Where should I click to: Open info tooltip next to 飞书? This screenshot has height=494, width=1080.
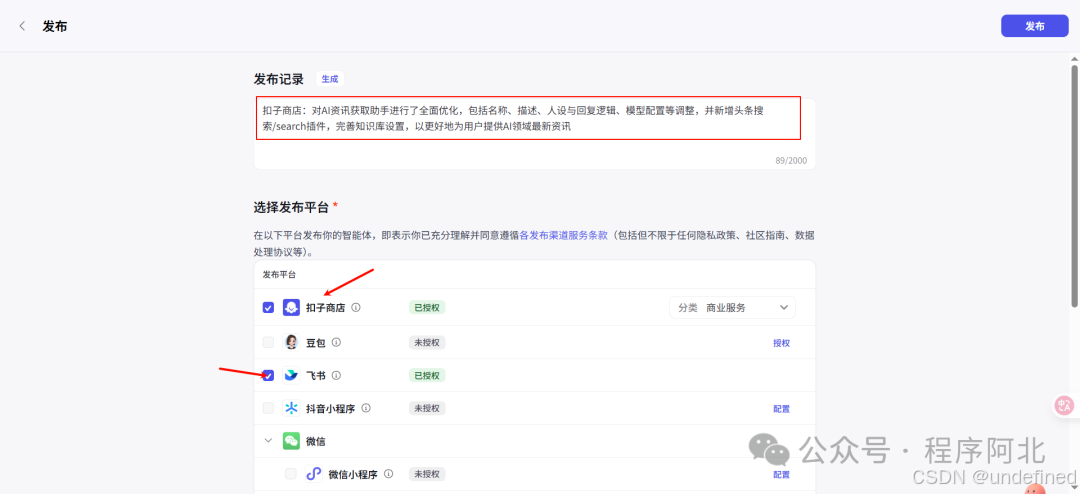point(336,375)
